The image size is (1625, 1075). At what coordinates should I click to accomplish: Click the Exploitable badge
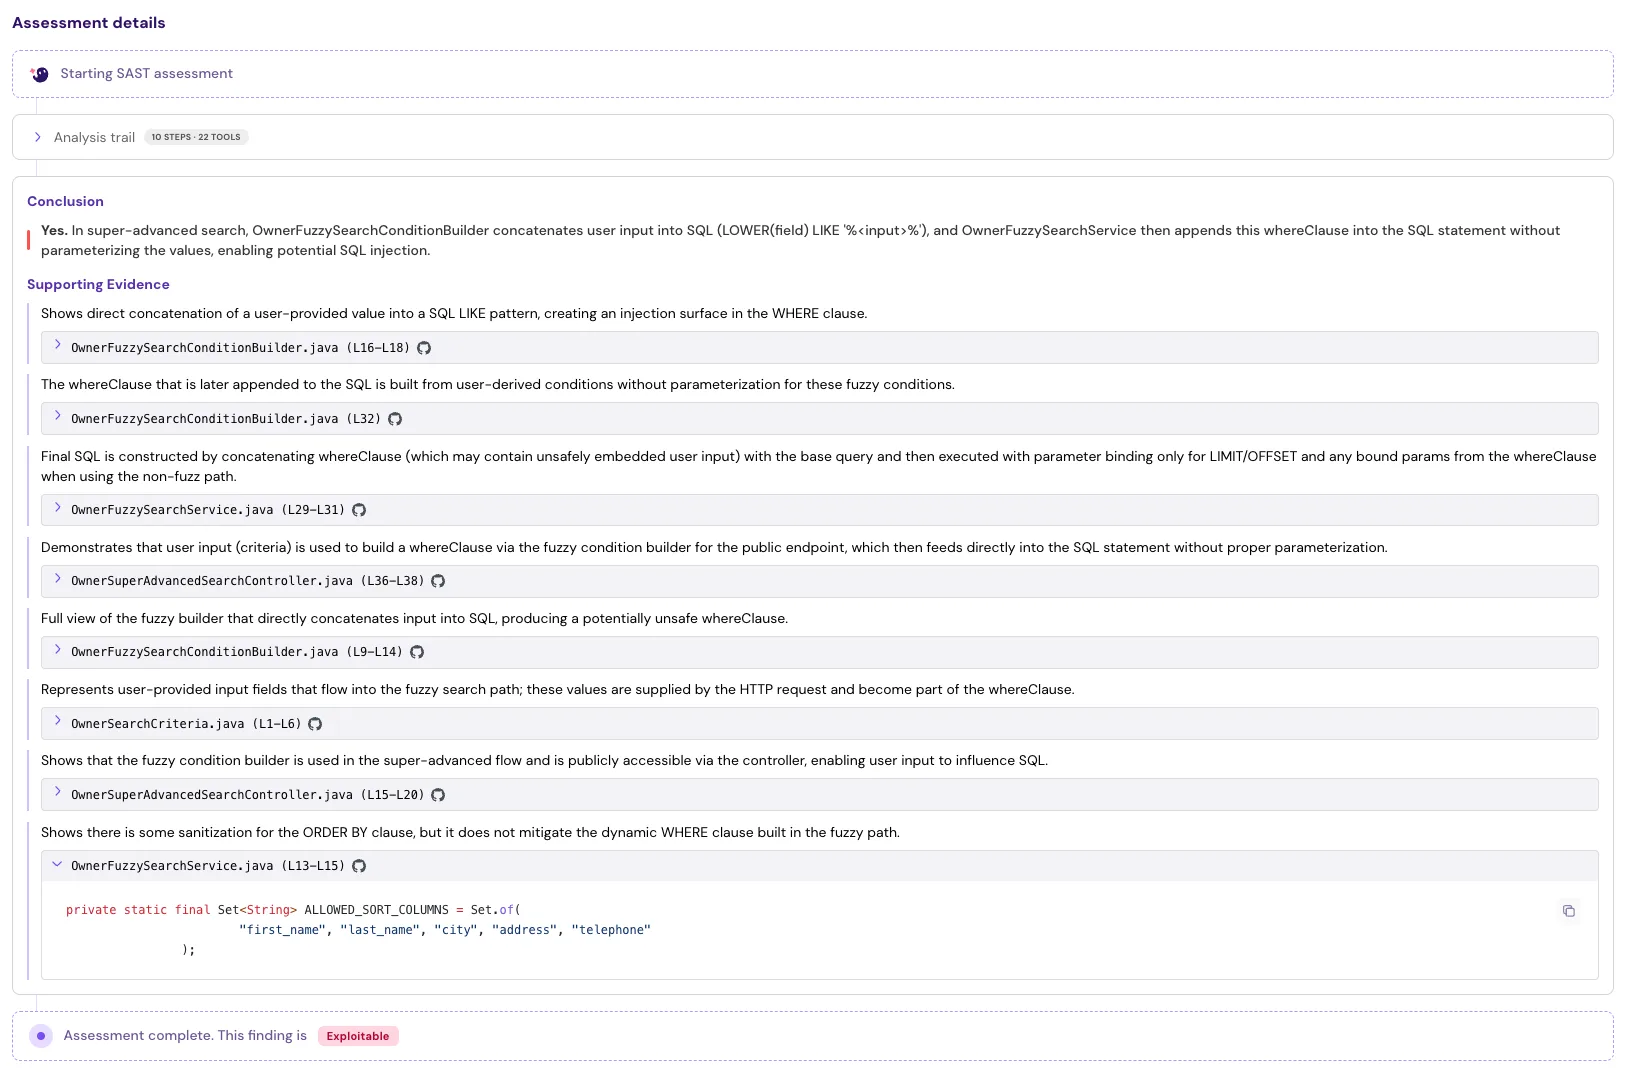point(358,1036)
